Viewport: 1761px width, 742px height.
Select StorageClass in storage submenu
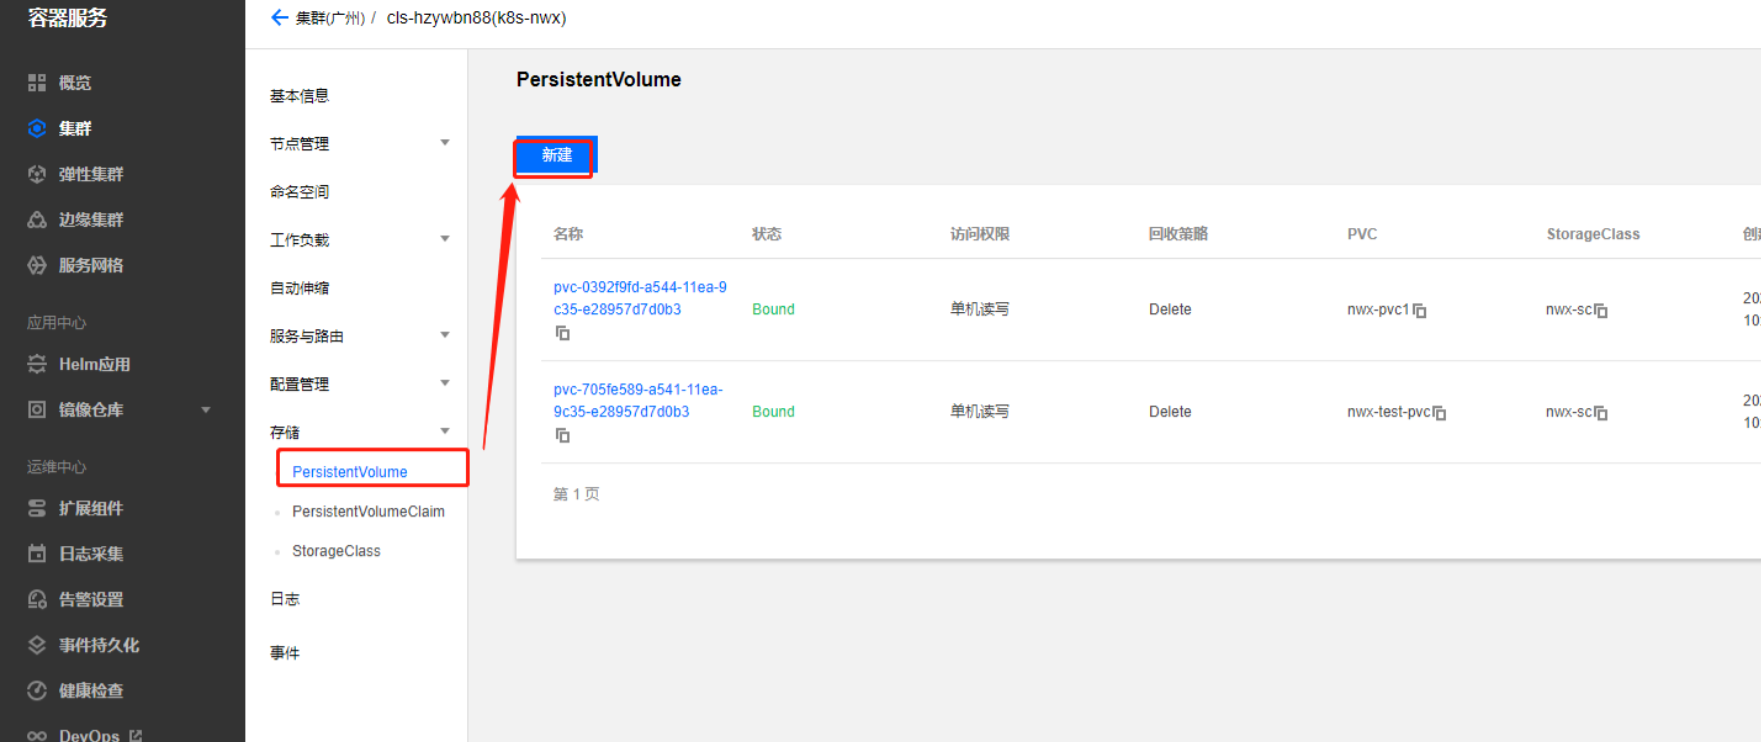[336, 551]
